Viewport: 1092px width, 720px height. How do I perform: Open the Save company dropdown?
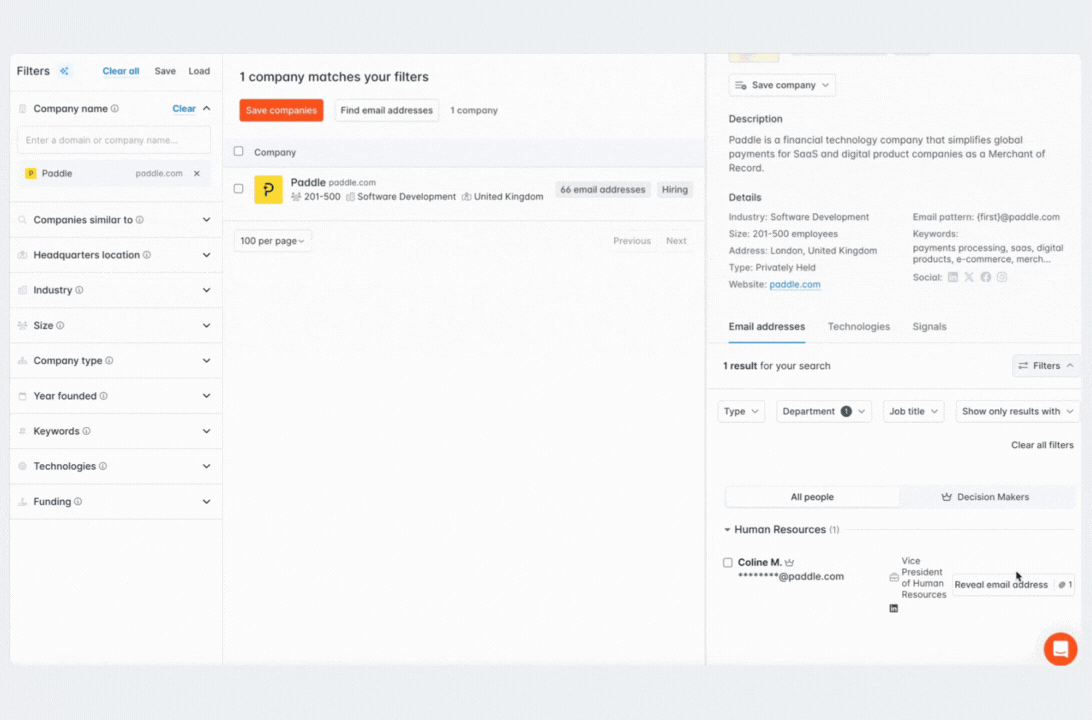point(782,85)
